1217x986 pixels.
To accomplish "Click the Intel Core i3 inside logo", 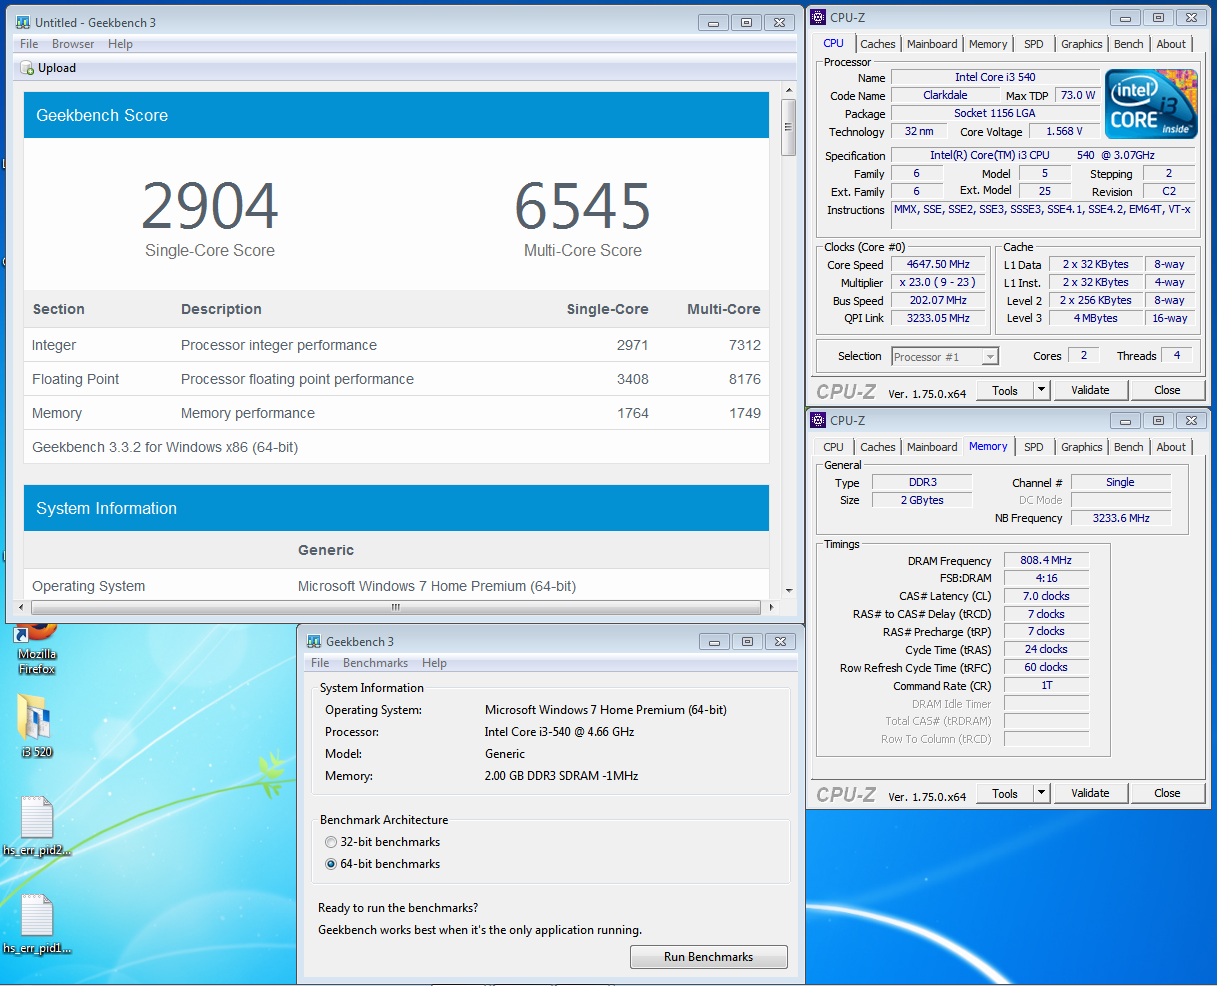I will pos(1151,104).
